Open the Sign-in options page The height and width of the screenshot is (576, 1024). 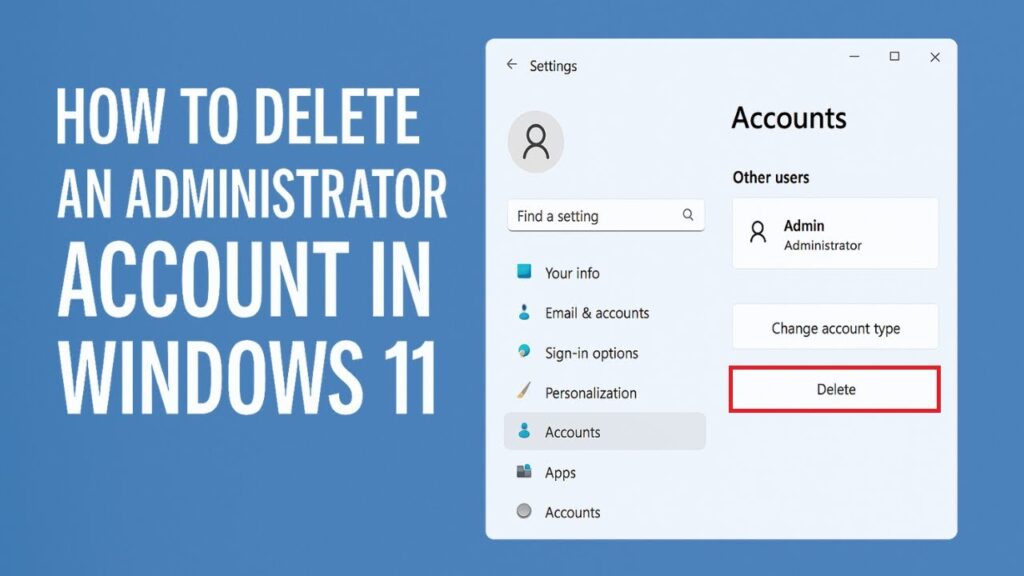591,353
